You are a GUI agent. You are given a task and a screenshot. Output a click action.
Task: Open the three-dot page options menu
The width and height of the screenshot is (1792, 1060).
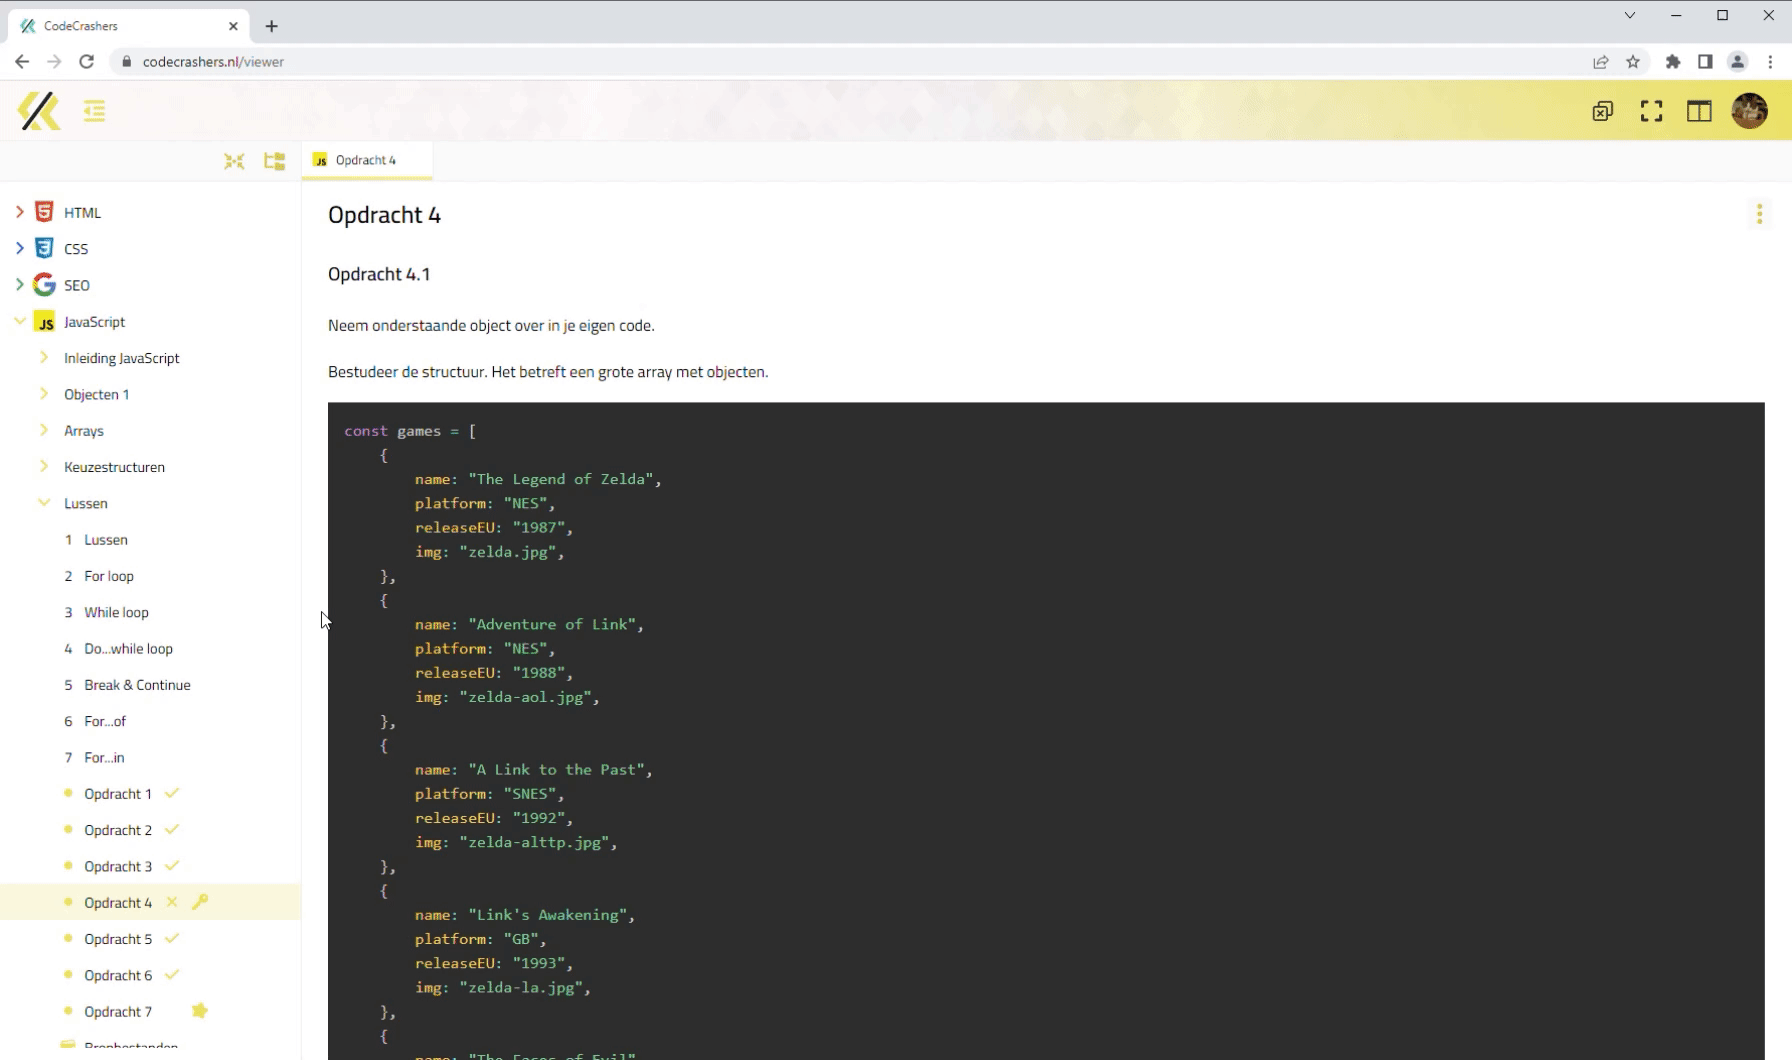1759,214
